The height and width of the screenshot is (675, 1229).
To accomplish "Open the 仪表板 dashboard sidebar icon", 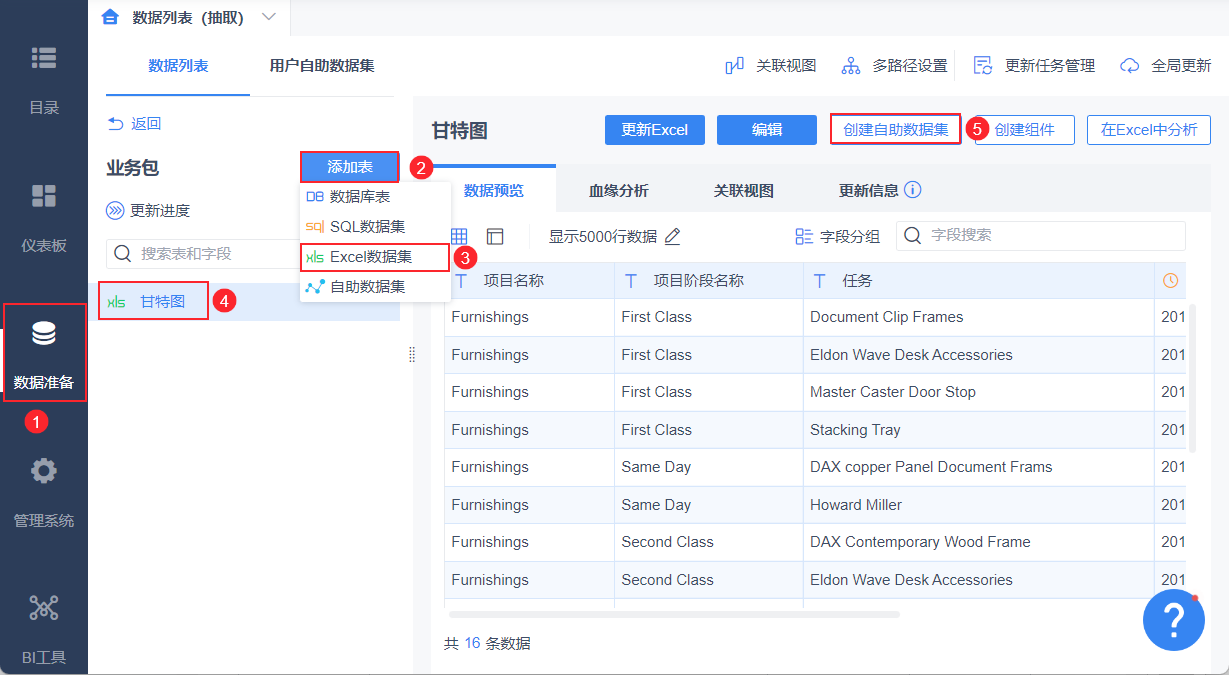I will (x=44, y=195).
